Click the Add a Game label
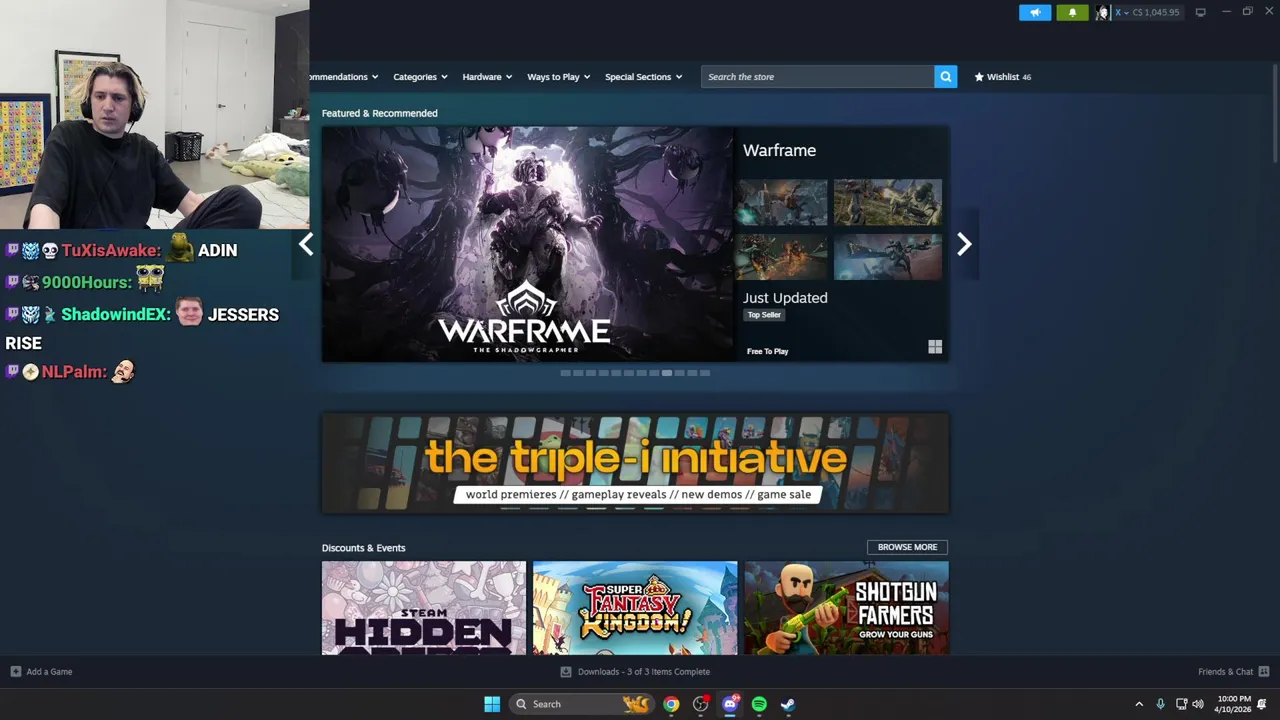The width and height of the screenshot is (1280, 720). [x=49, y=672]
